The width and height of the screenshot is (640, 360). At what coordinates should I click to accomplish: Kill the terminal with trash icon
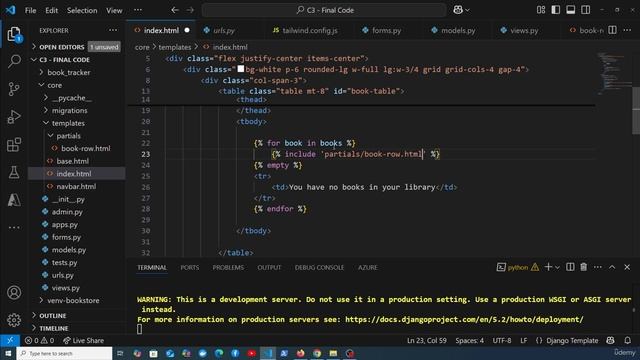pos(584,267)
